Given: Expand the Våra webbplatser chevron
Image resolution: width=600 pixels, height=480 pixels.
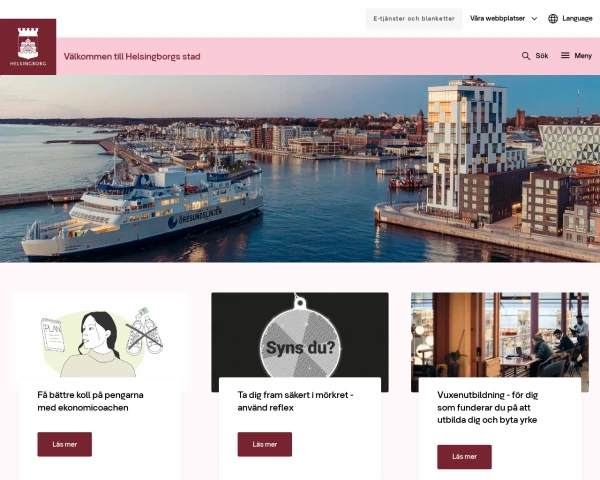Looking at the screenshot, I should pyautogui.click(x=535, y=18).
